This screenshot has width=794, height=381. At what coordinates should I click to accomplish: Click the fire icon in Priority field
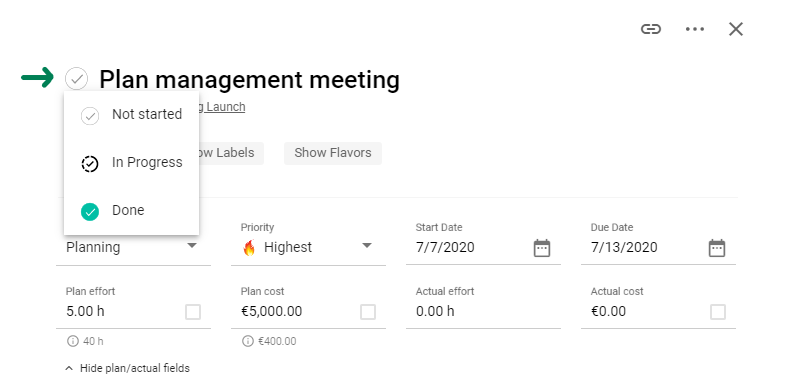point(249,248)
